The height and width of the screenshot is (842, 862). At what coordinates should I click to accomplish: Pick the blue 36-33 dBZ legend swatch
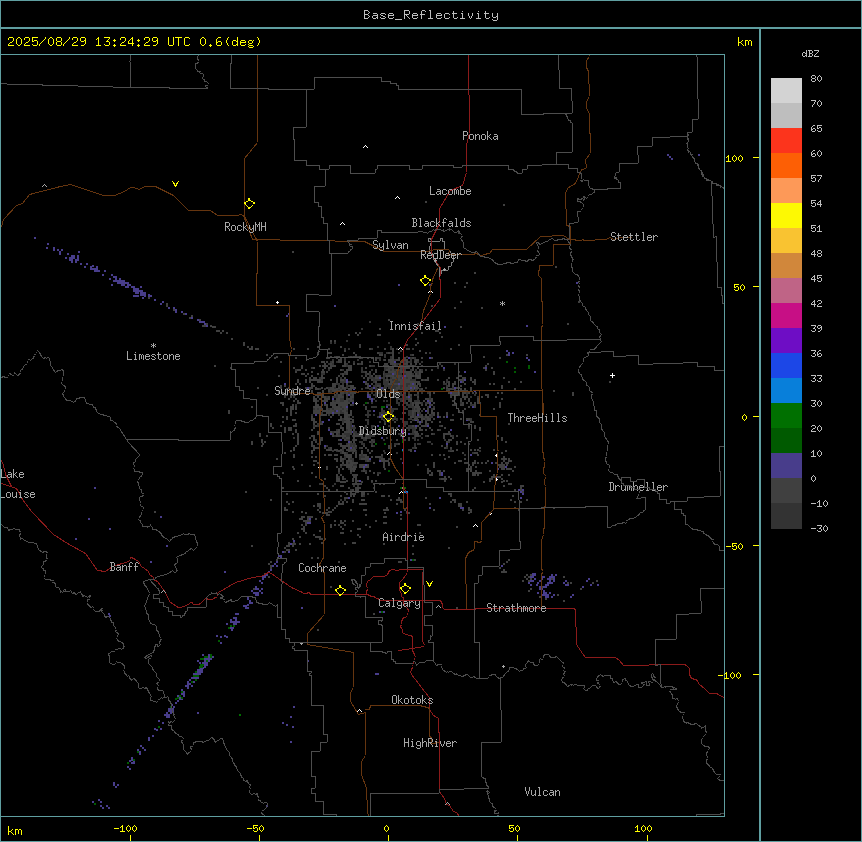786,365
